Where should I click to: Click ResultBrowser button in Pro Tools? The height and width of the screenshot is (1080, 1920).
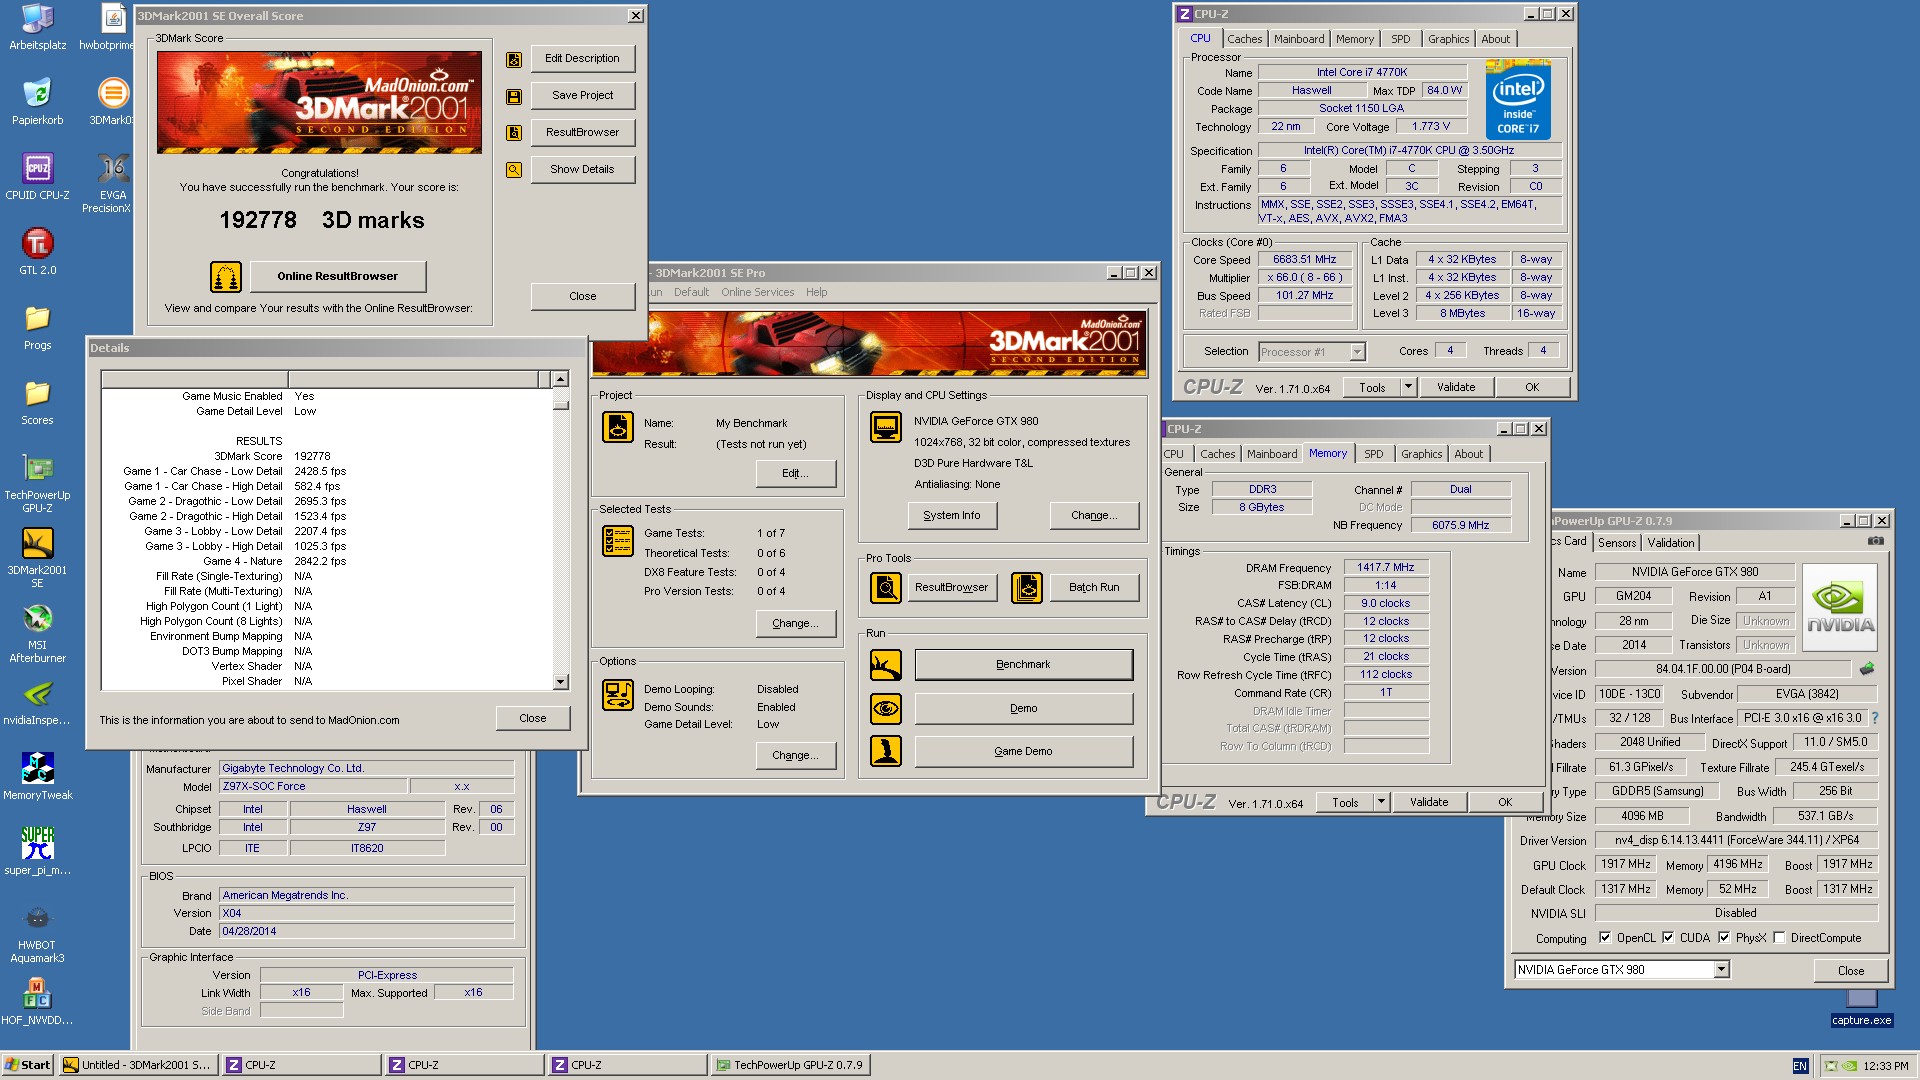tap(951, 588)
